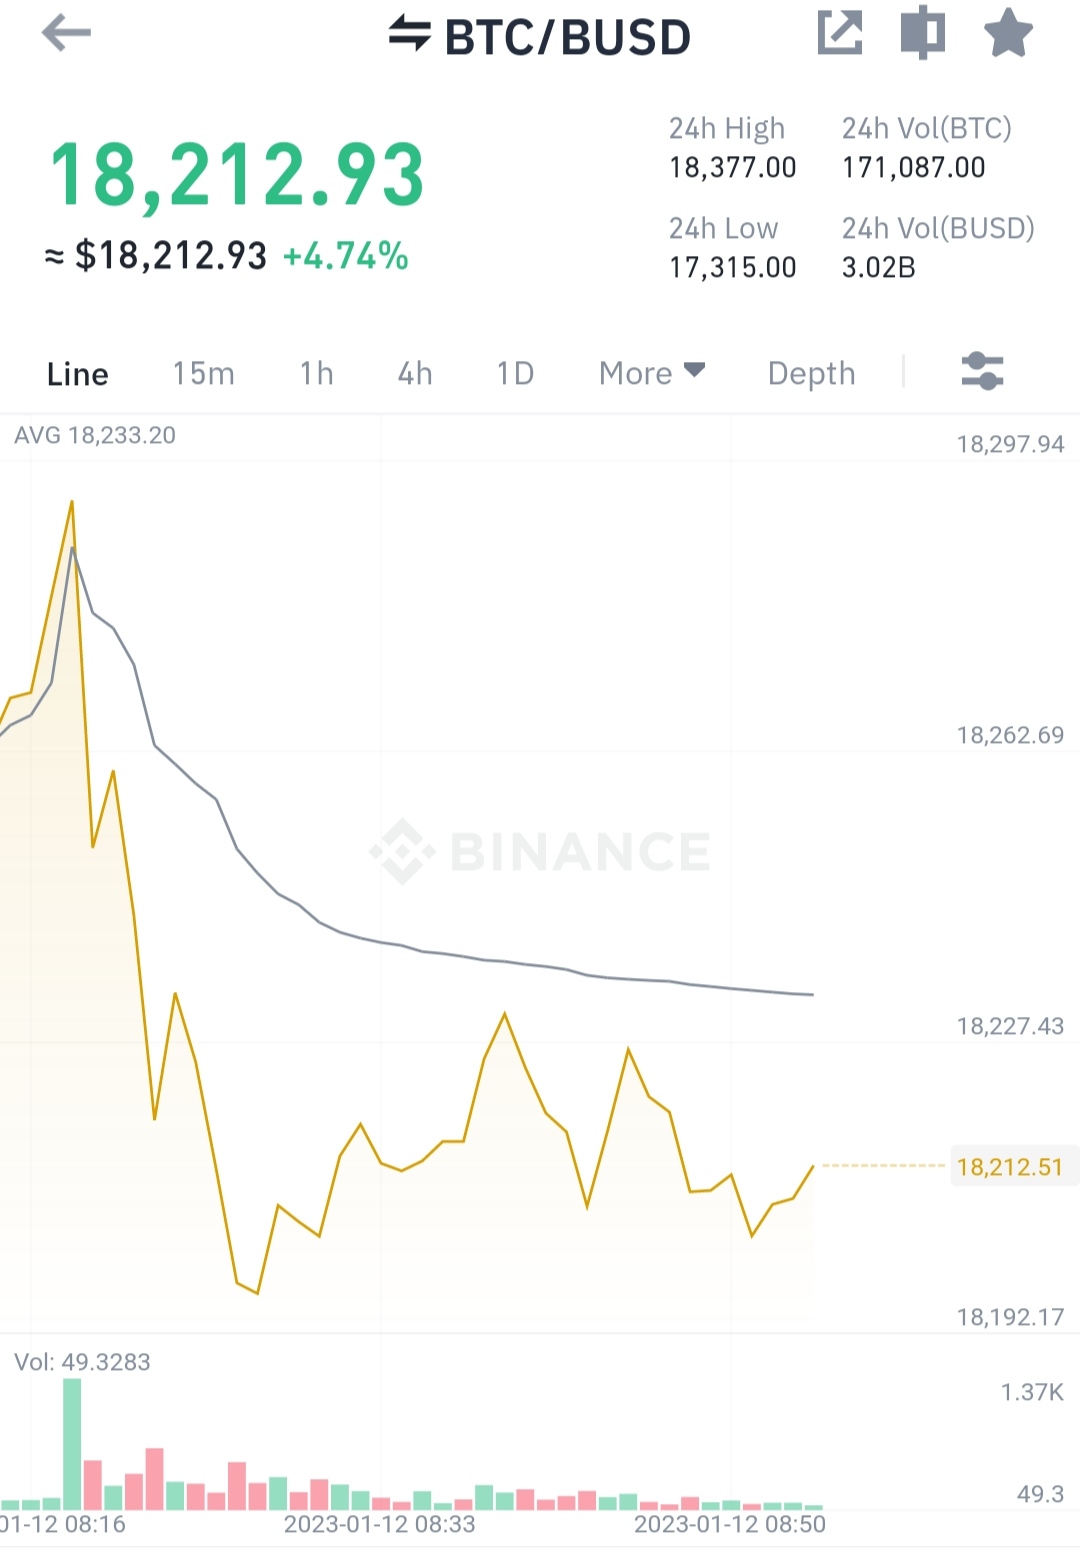Open chart settings sliders icon
Viewport: 1080px width, 1559px height.
point(982,372)
